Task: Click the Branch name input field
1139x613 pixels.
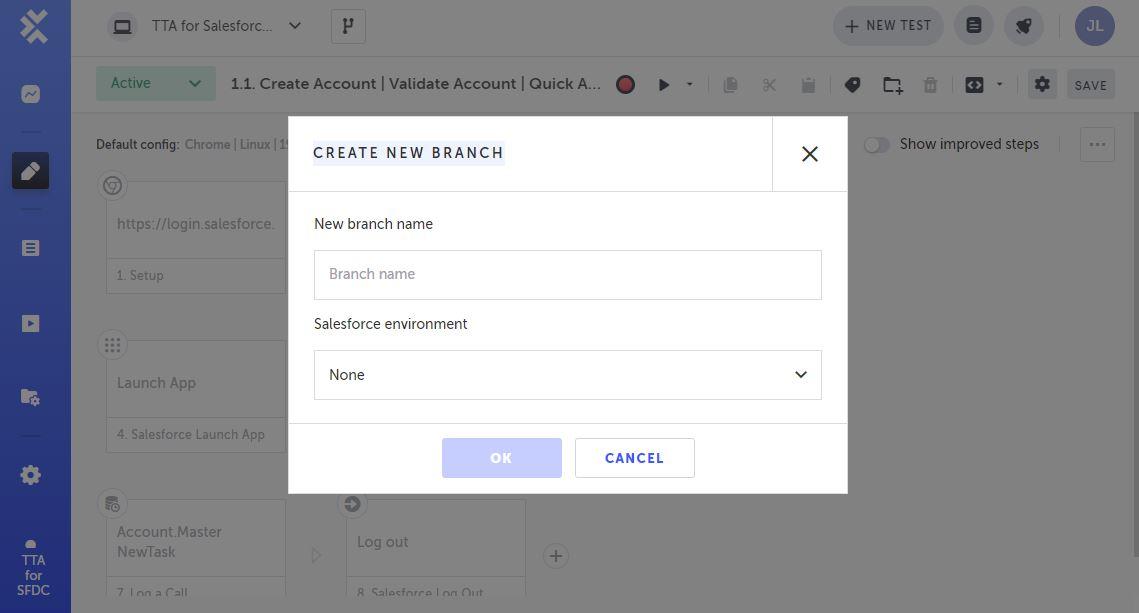Action: point(567,274)
